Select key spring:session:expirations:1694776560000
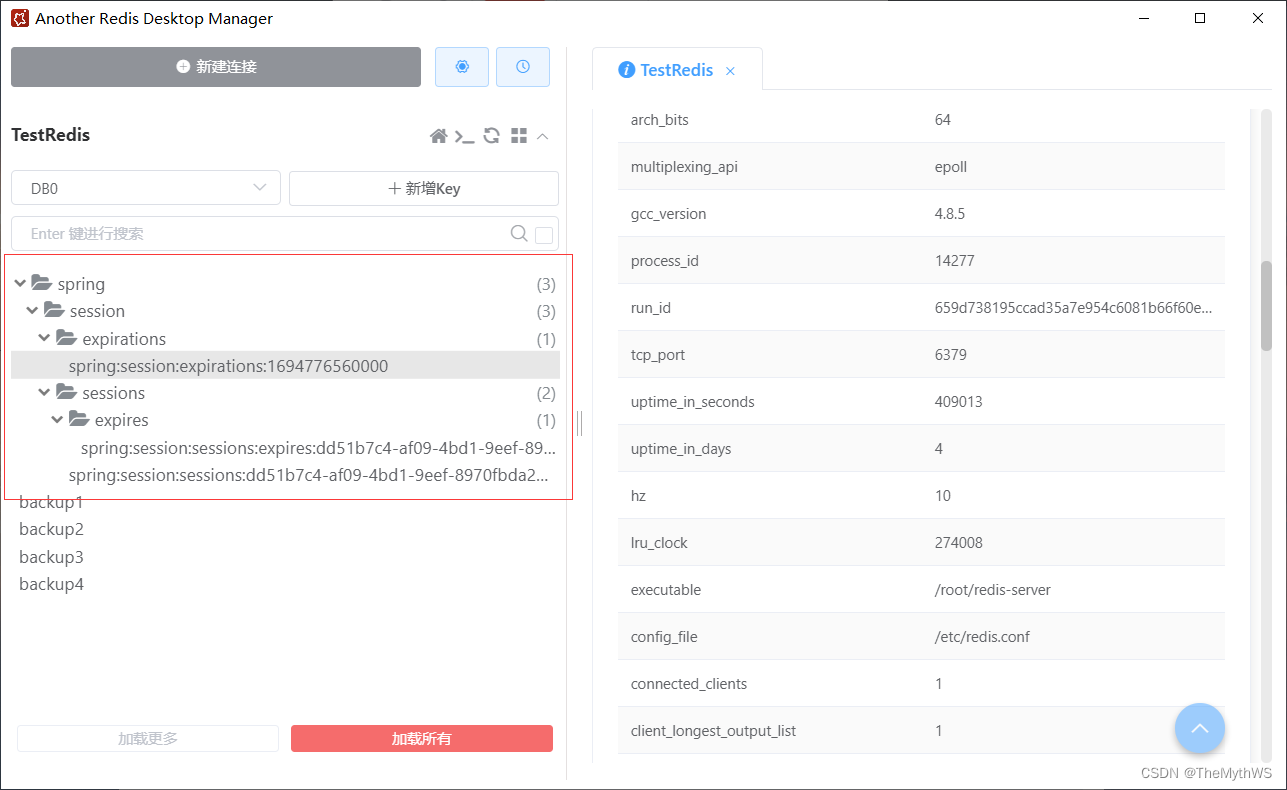The width and height of the screenshot is (1287, 790). 285,366
